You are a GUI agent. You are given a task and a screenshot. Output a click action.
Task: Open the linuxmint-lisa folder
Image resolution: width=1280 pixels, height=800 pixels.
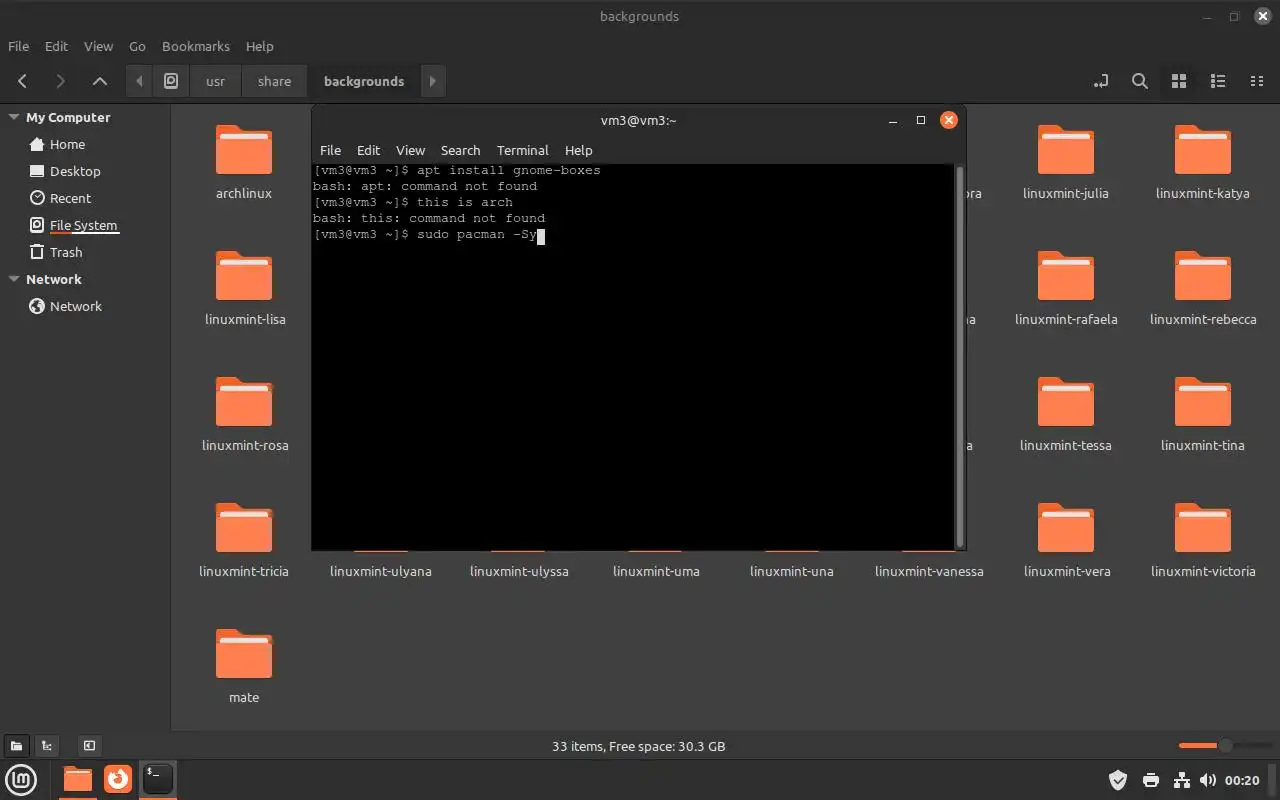[244, 288]
